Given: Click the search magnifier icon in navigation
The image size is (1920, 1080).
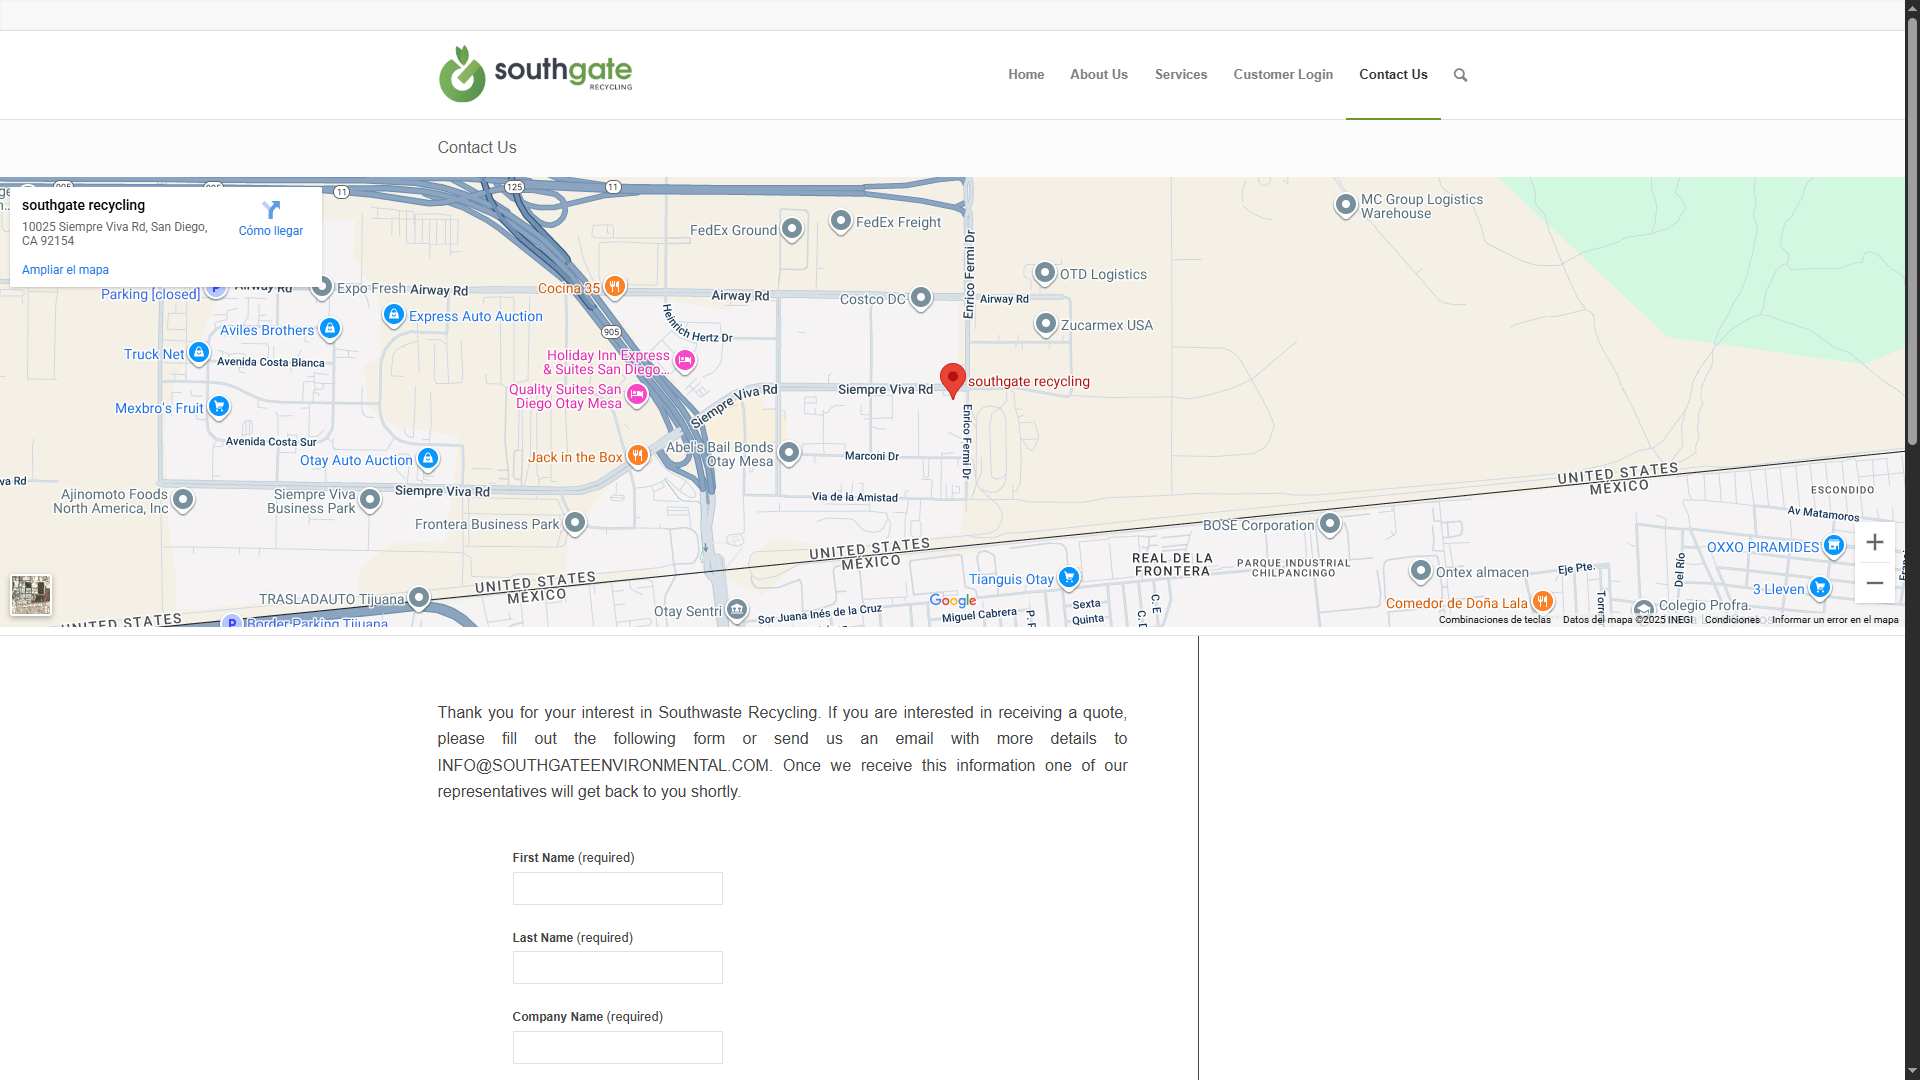Looking at the screenshot, I should click(x=1460, y=75).
